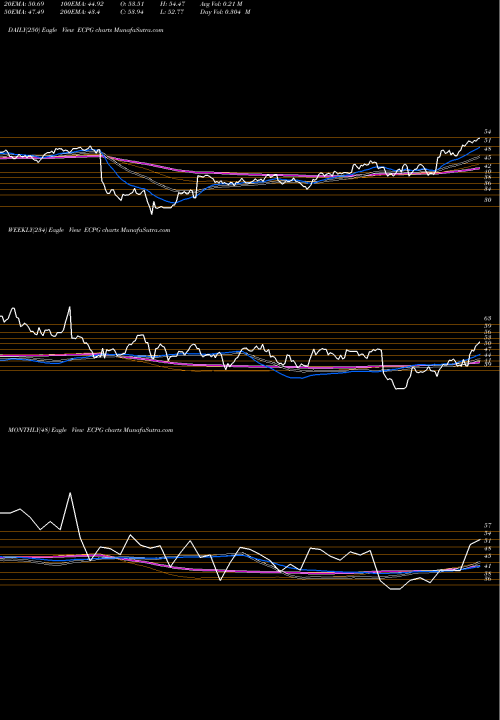Image resolution: width=500 pixels, height=720 pixels.
Task: Click the low price 'L:' value
Action: pyautogui.click(x=173, y=12)
